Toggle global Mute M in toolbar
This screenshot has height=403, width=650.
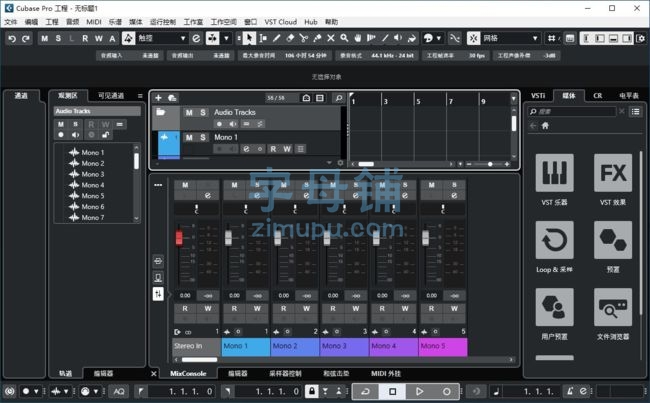coord(44,39)
